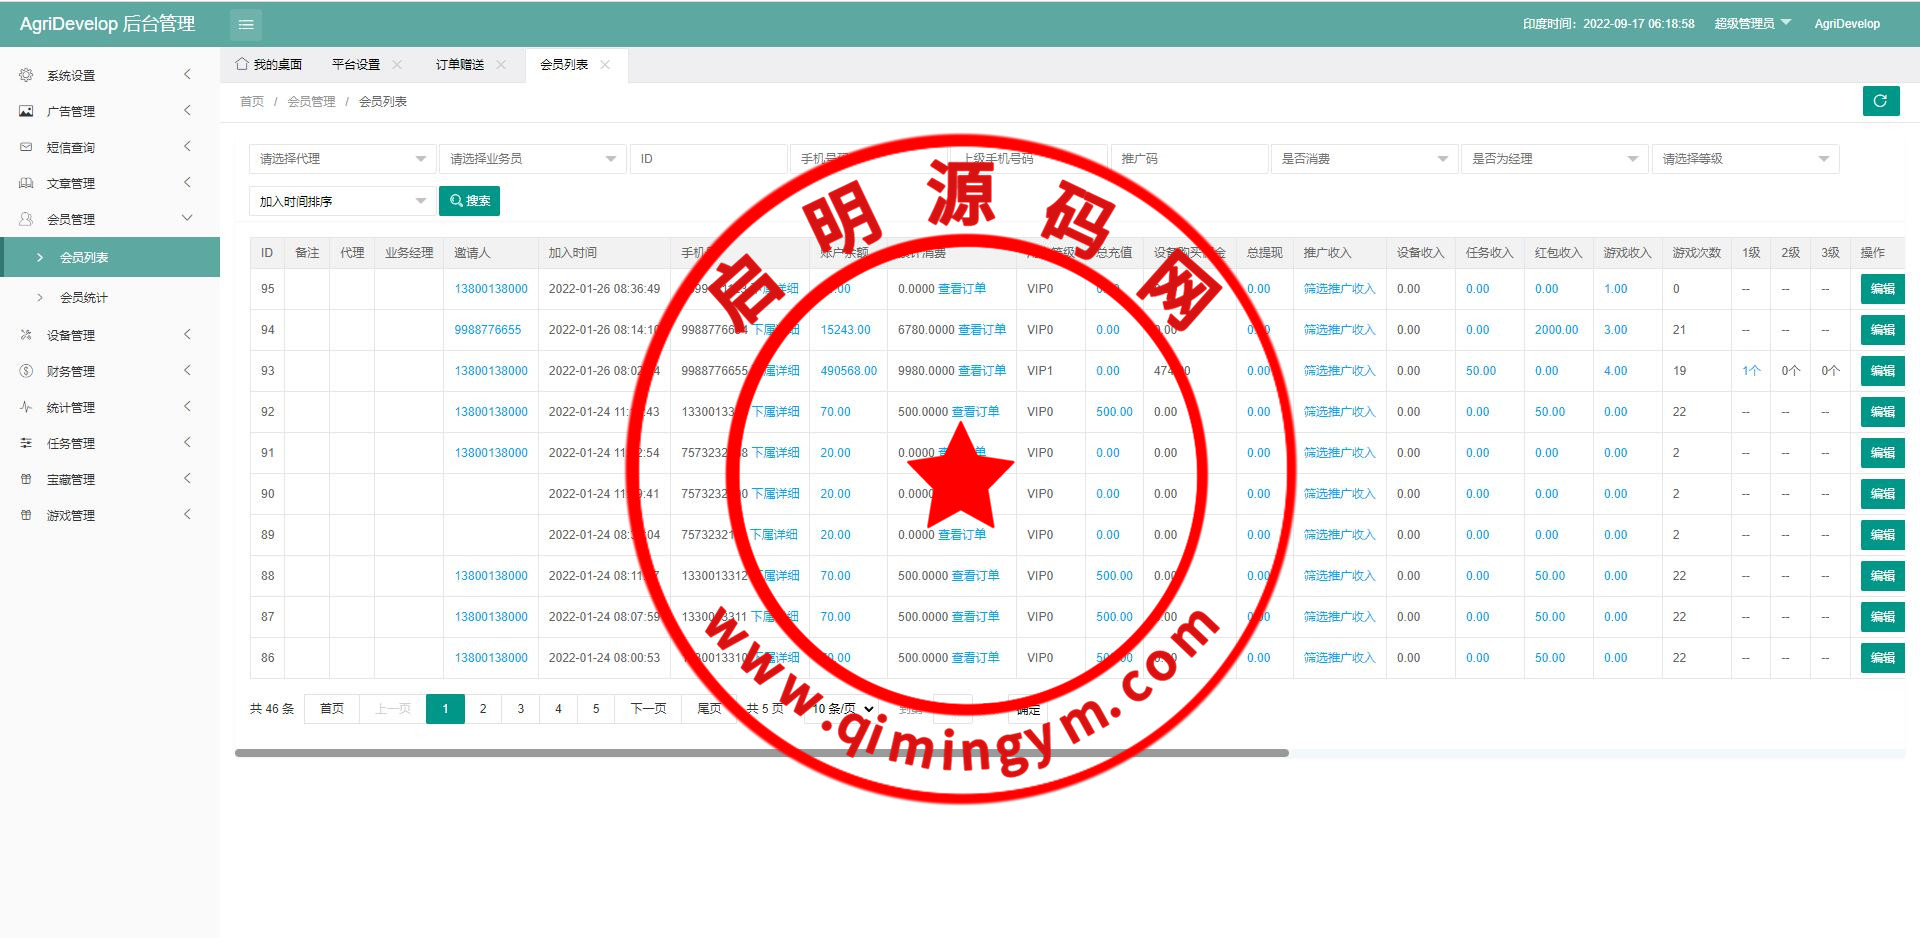Viewport: 1920px width, 938px height.
Task: Click the 广告管理 image icon
Action: 26,111
